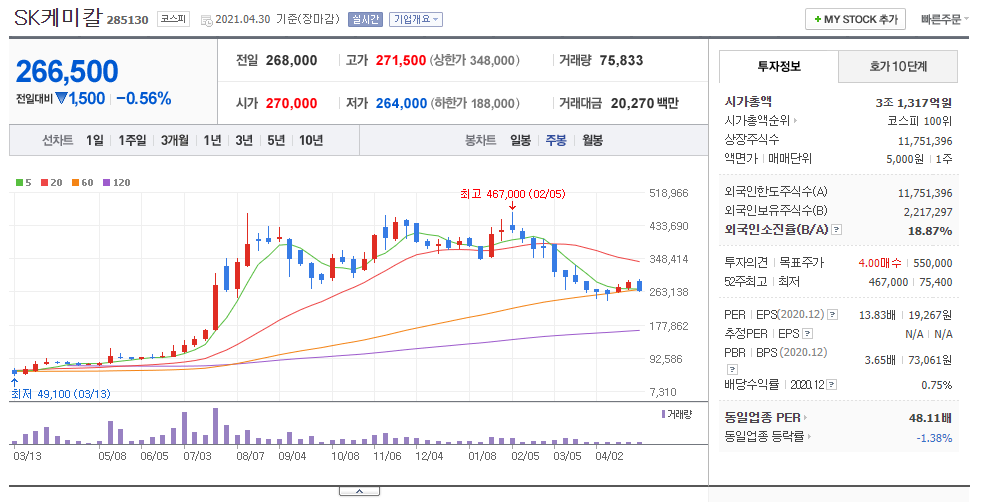982x502 pixels.
Task: Click the -0.56% change rate
Action: point(143,98)
